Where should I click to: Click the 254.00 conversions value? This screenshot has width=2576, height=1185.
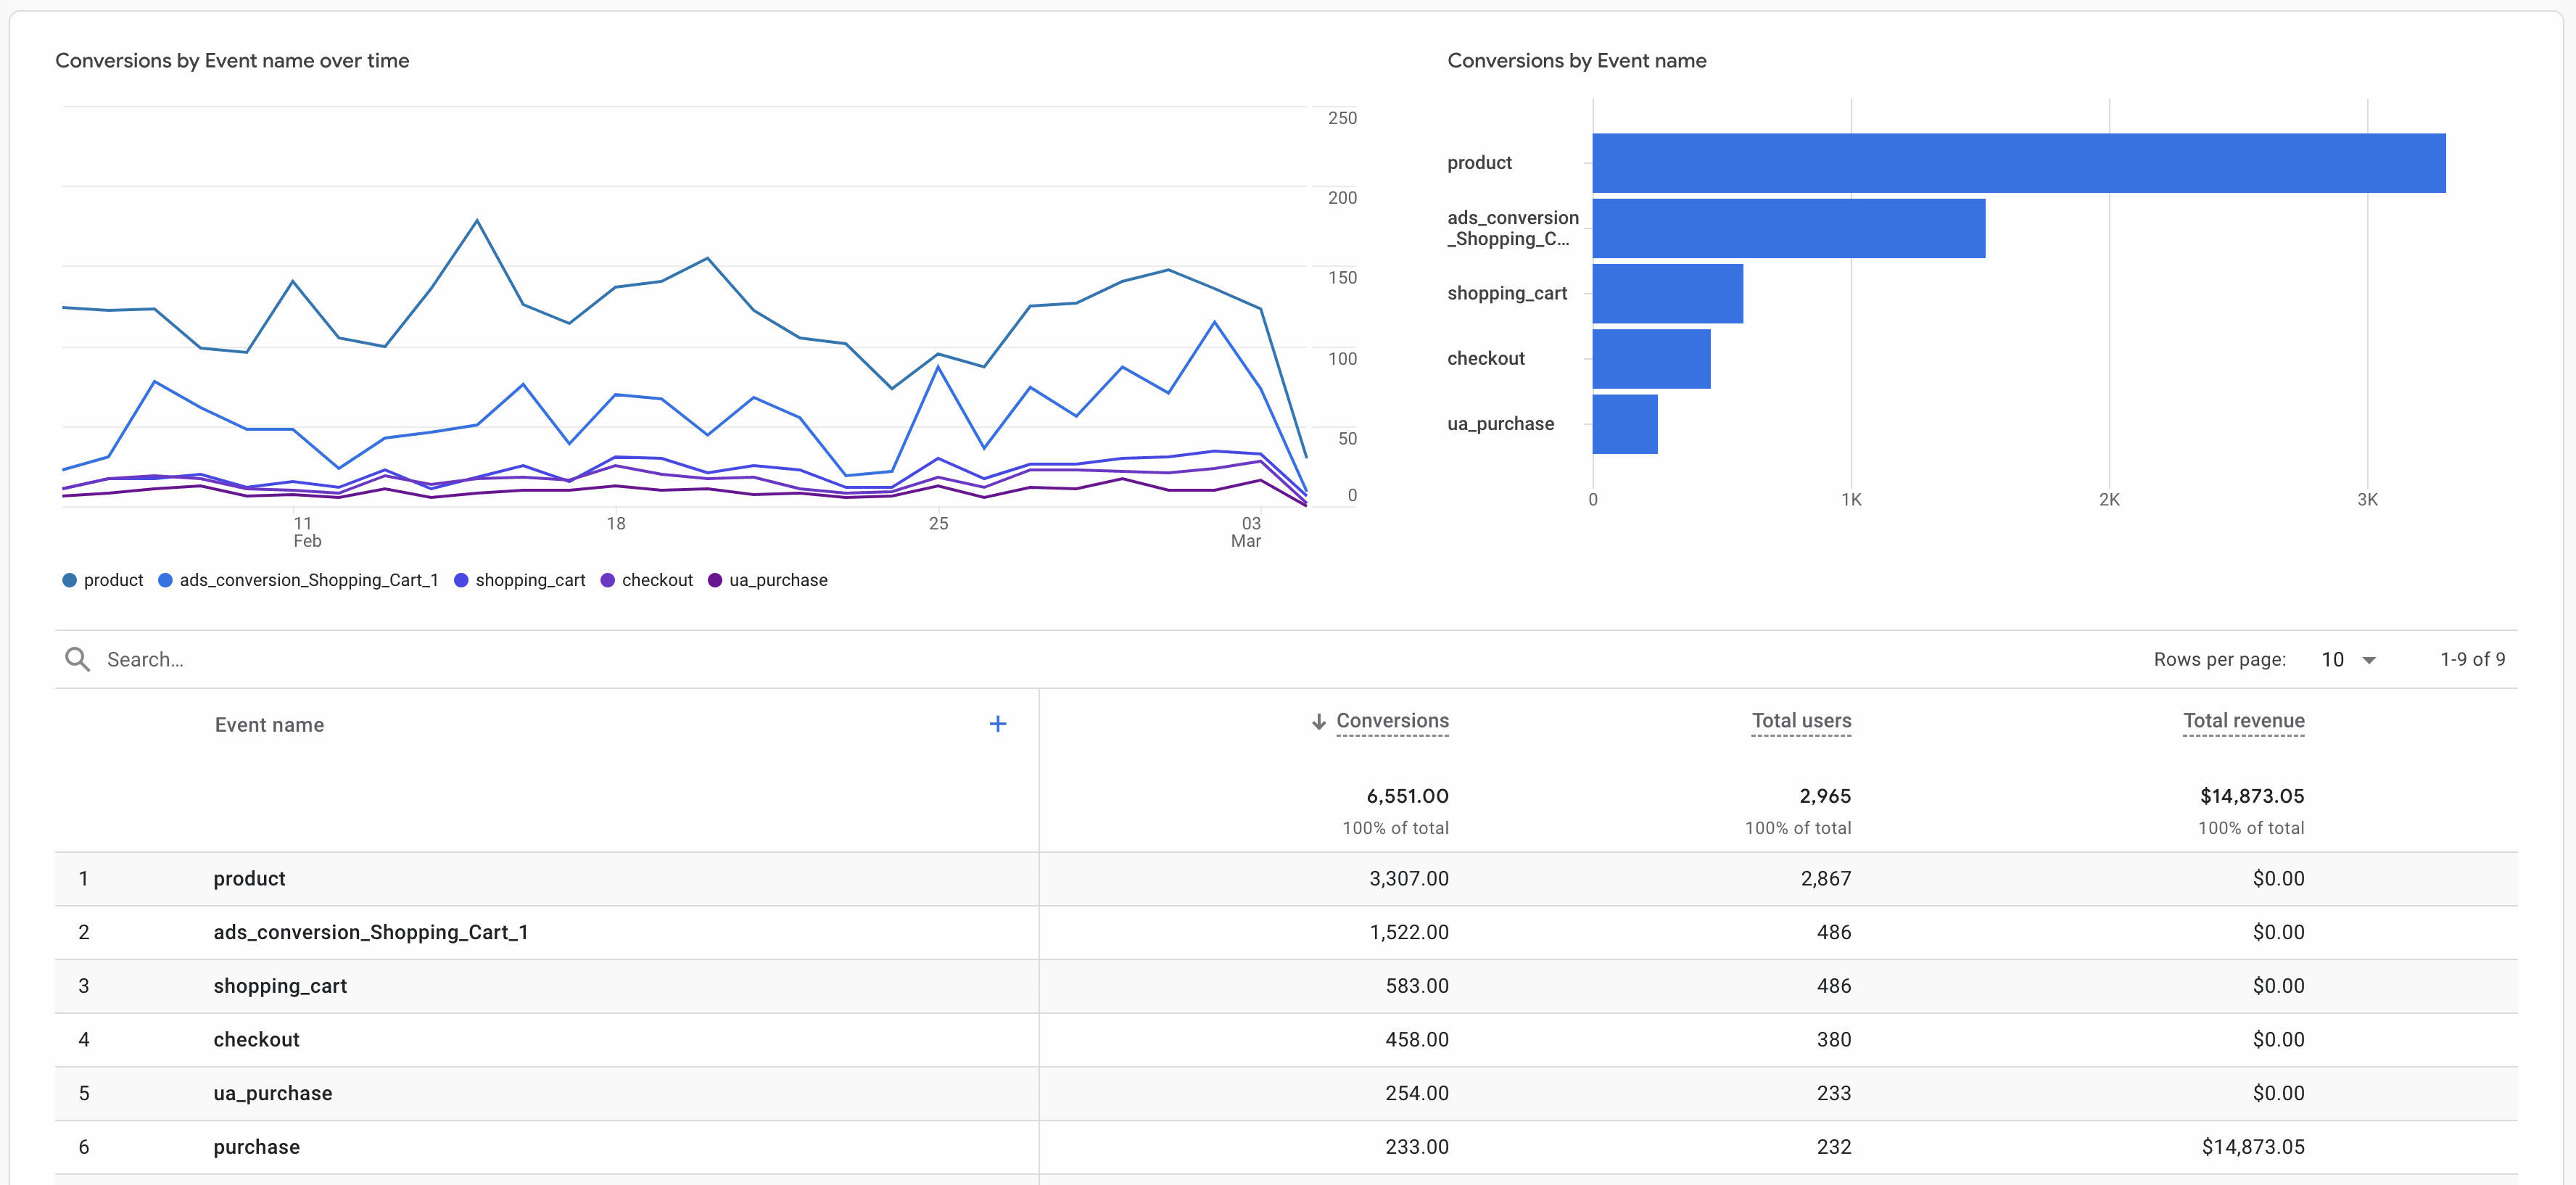1416,1094
